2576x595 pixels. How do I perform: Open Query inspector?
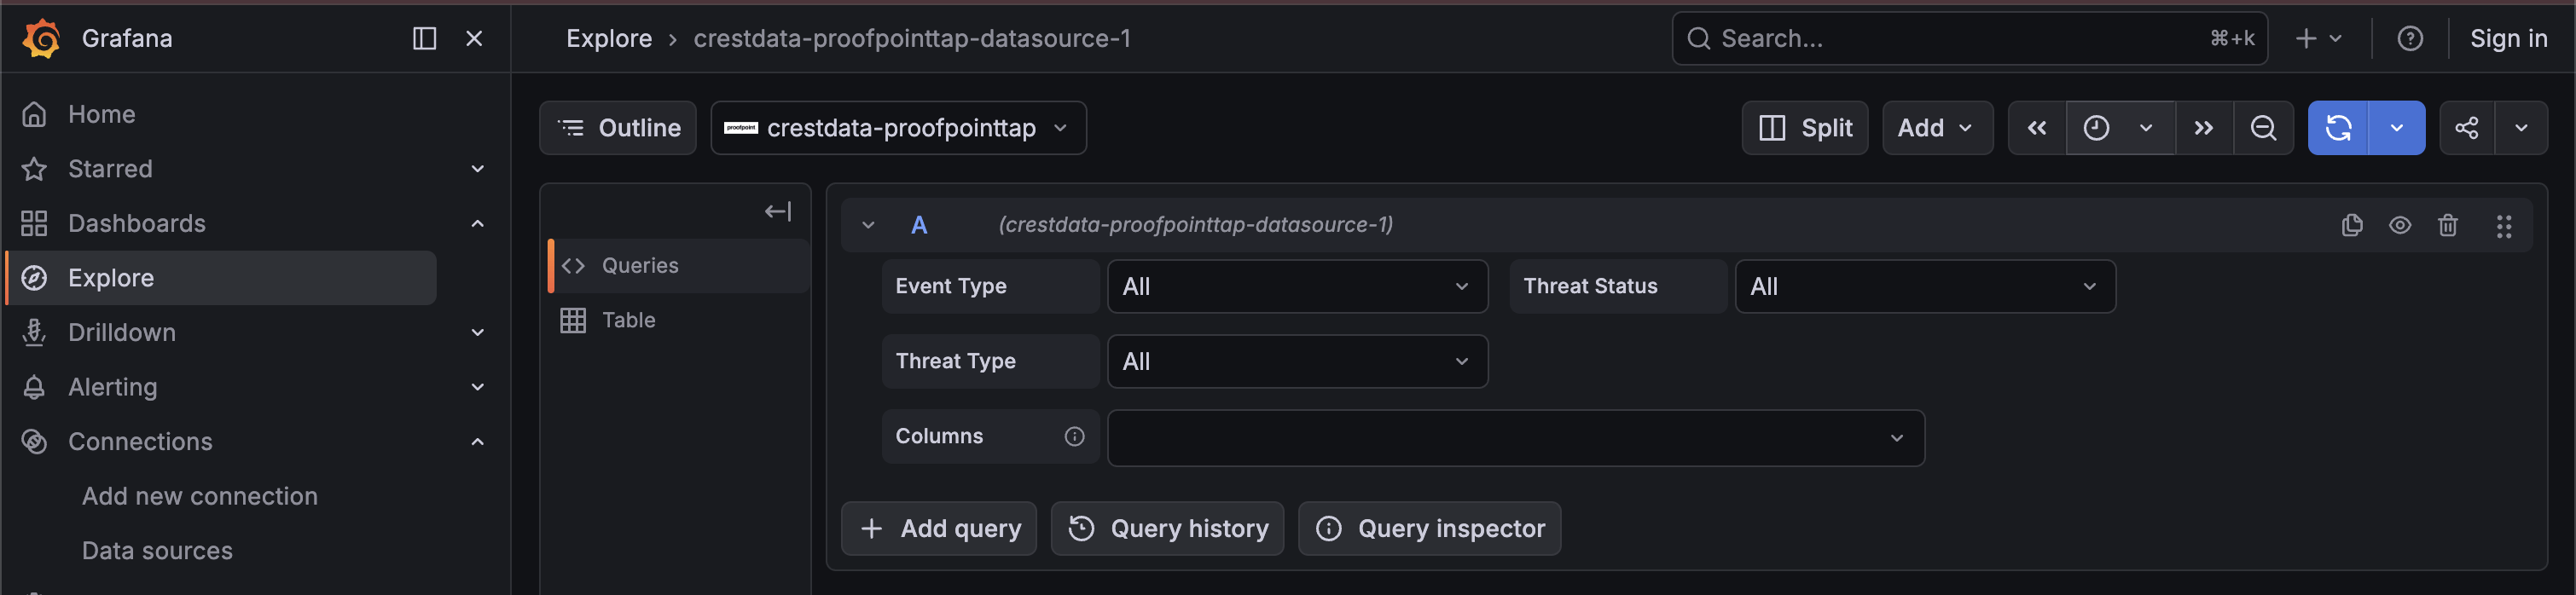tap(1429, 528)
